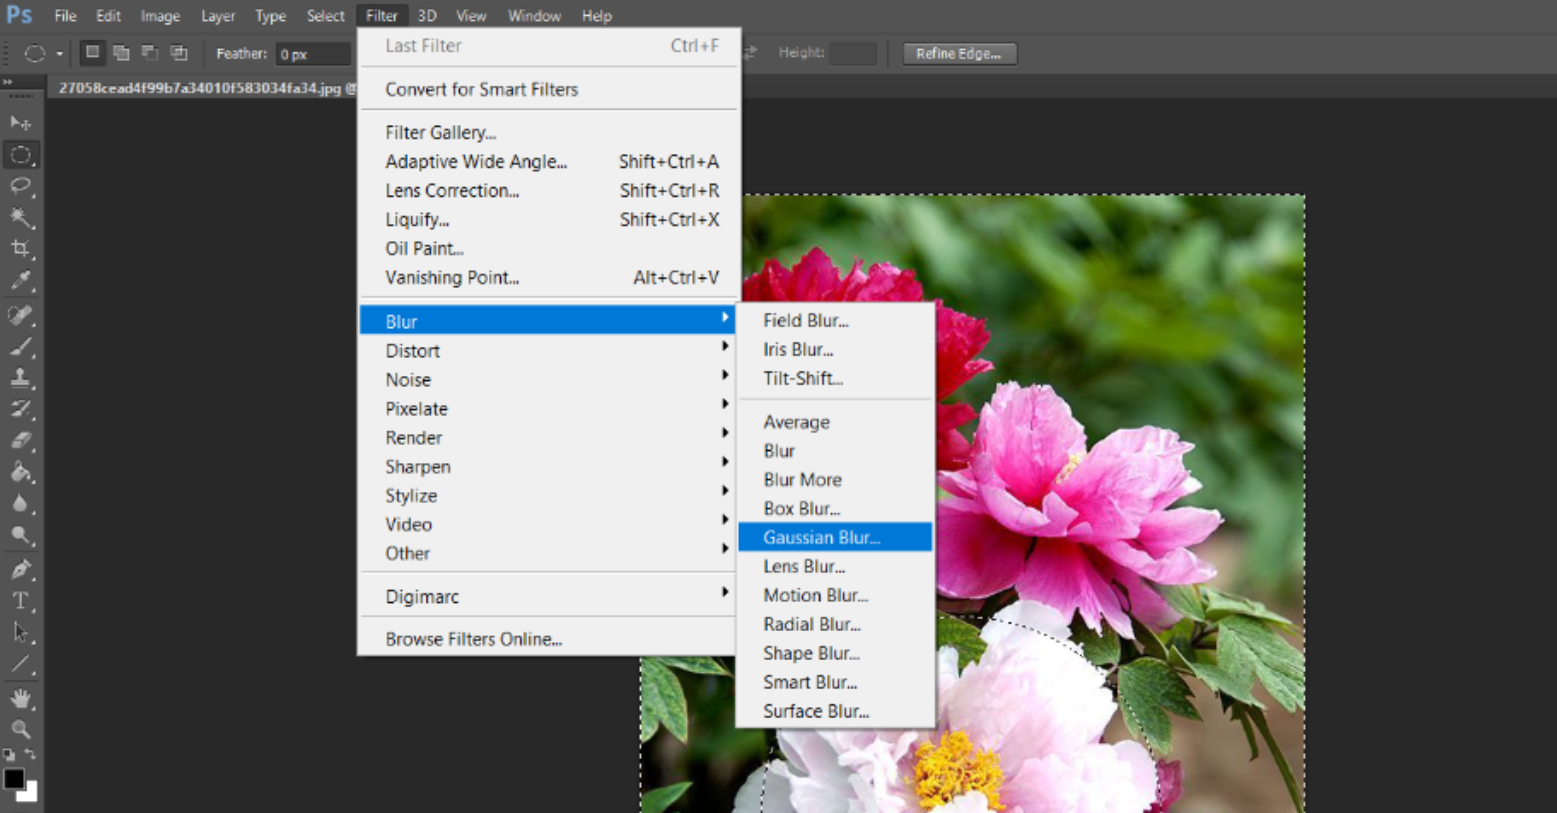Select the Lasso tool
The width and height of the screenshot is (1557, 813).
tap(20, 186)
